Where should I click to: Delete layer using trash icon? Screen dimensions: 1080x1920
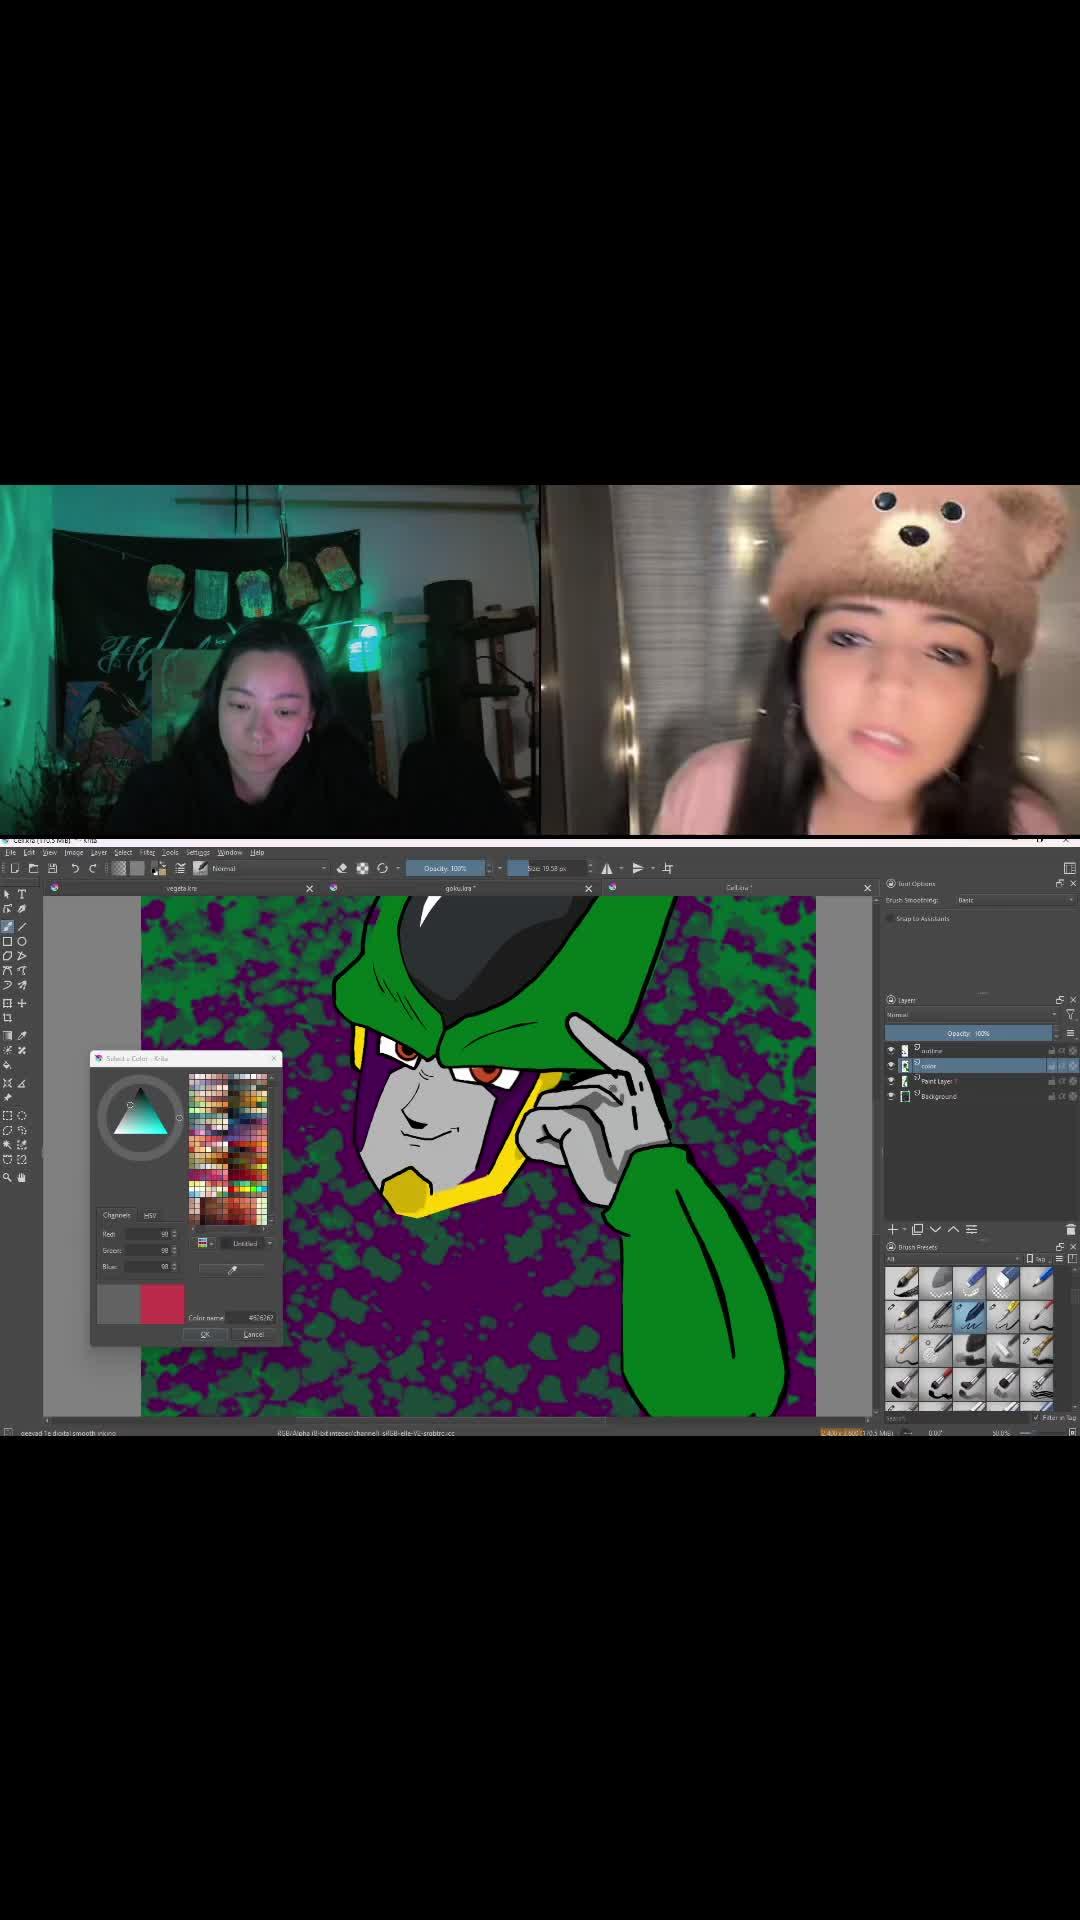(x=1071, y=1229)
